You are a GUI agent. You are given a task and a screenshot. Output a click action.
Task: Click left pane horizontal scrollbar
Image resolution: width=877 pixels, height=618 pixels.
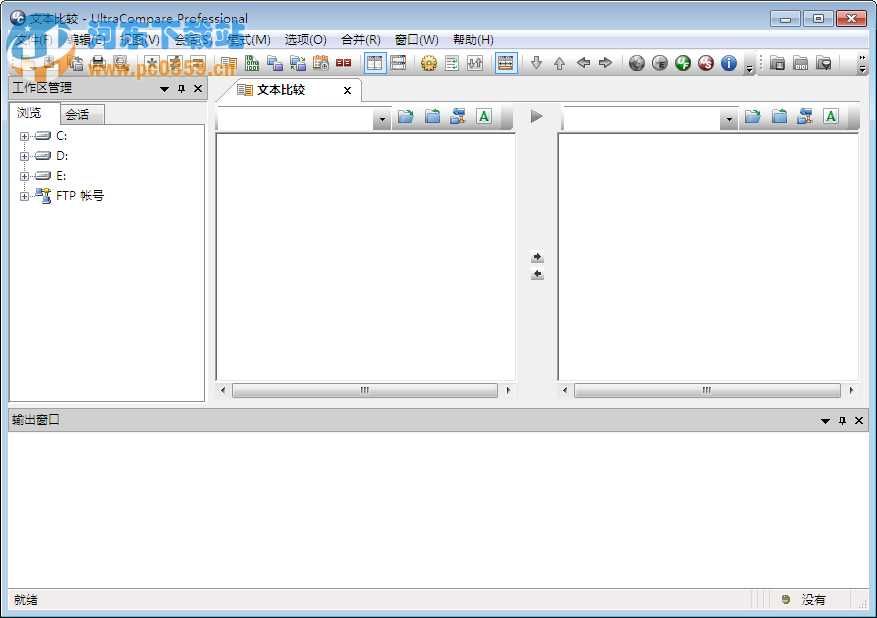click(365, 390)
